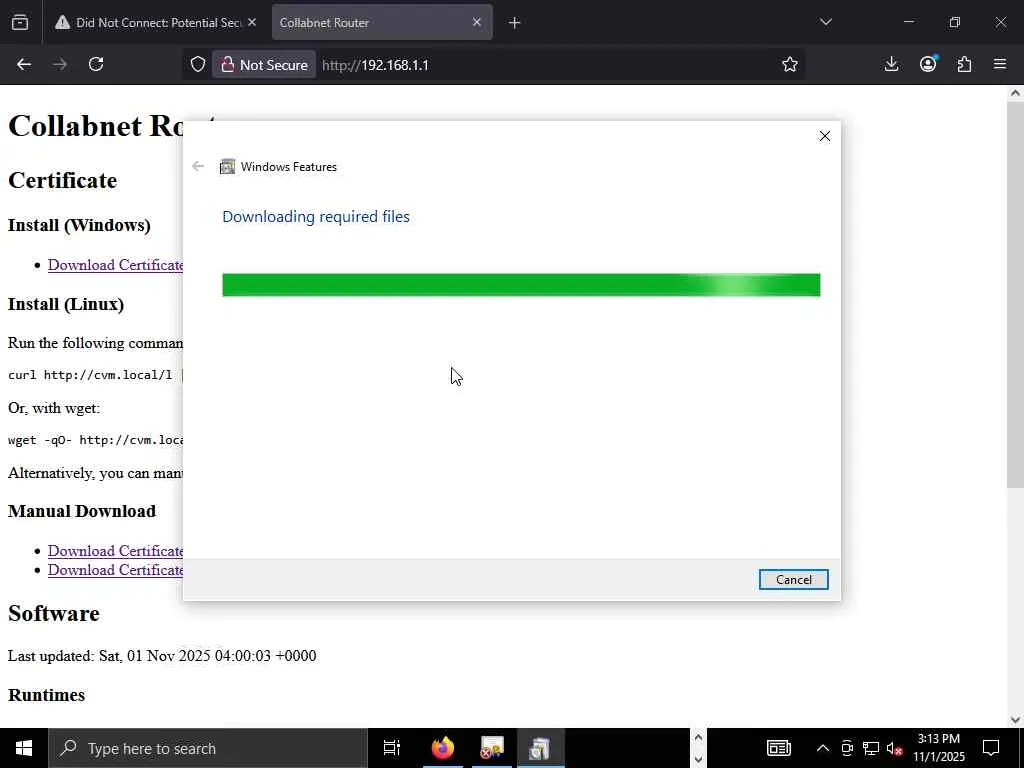The image size is (1024, 768).
Task: Close the Windows Features dialog
Action: pos(825,136)
